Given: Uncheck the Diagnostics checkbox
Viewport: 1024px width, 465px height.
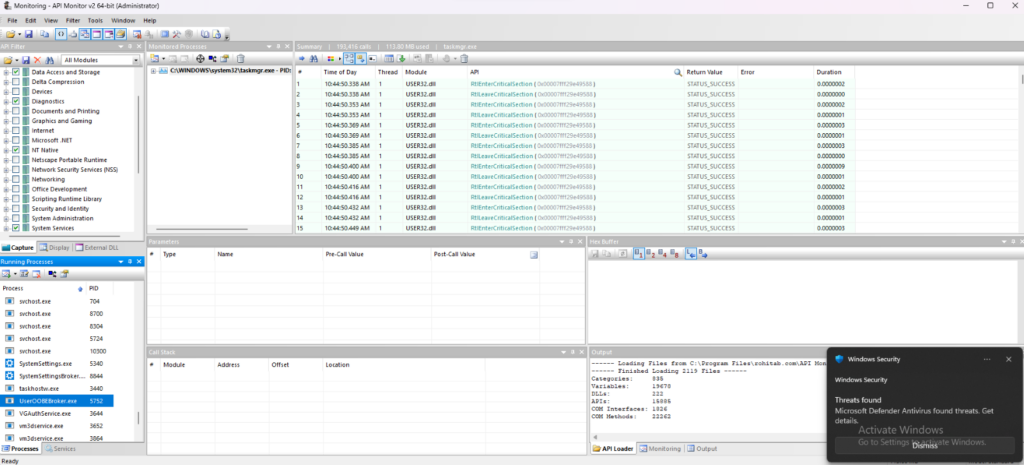Looking at the screenshot, I should tap(16, 101).
